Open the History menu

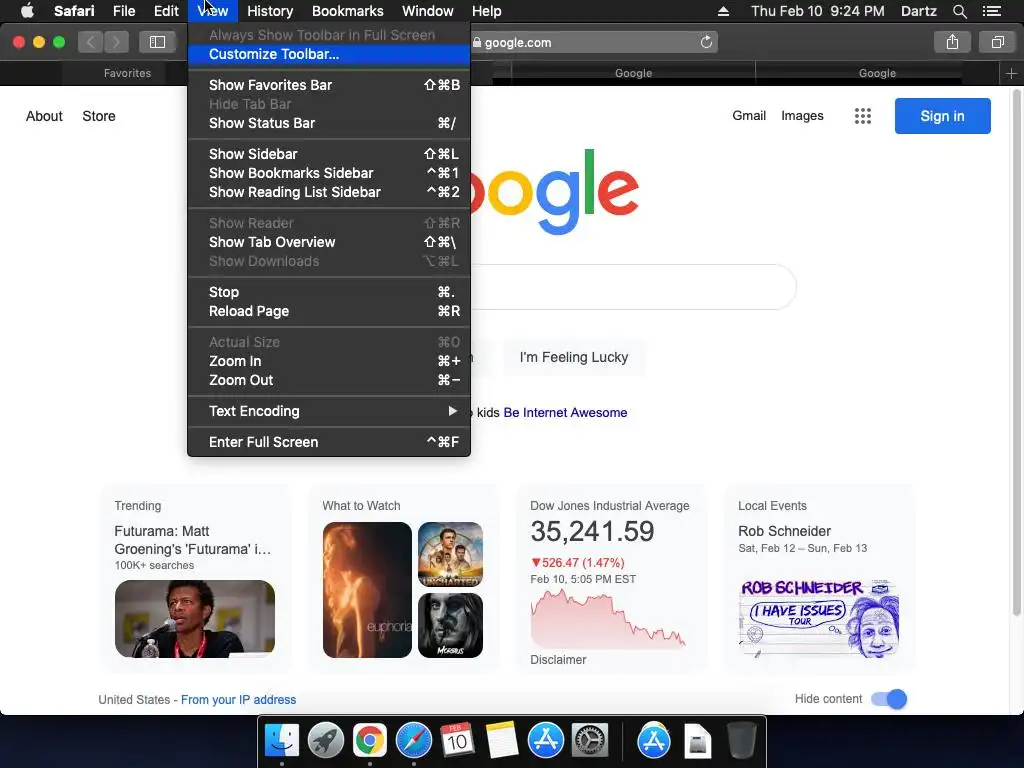pyautogui.click(x=270, y=11)
